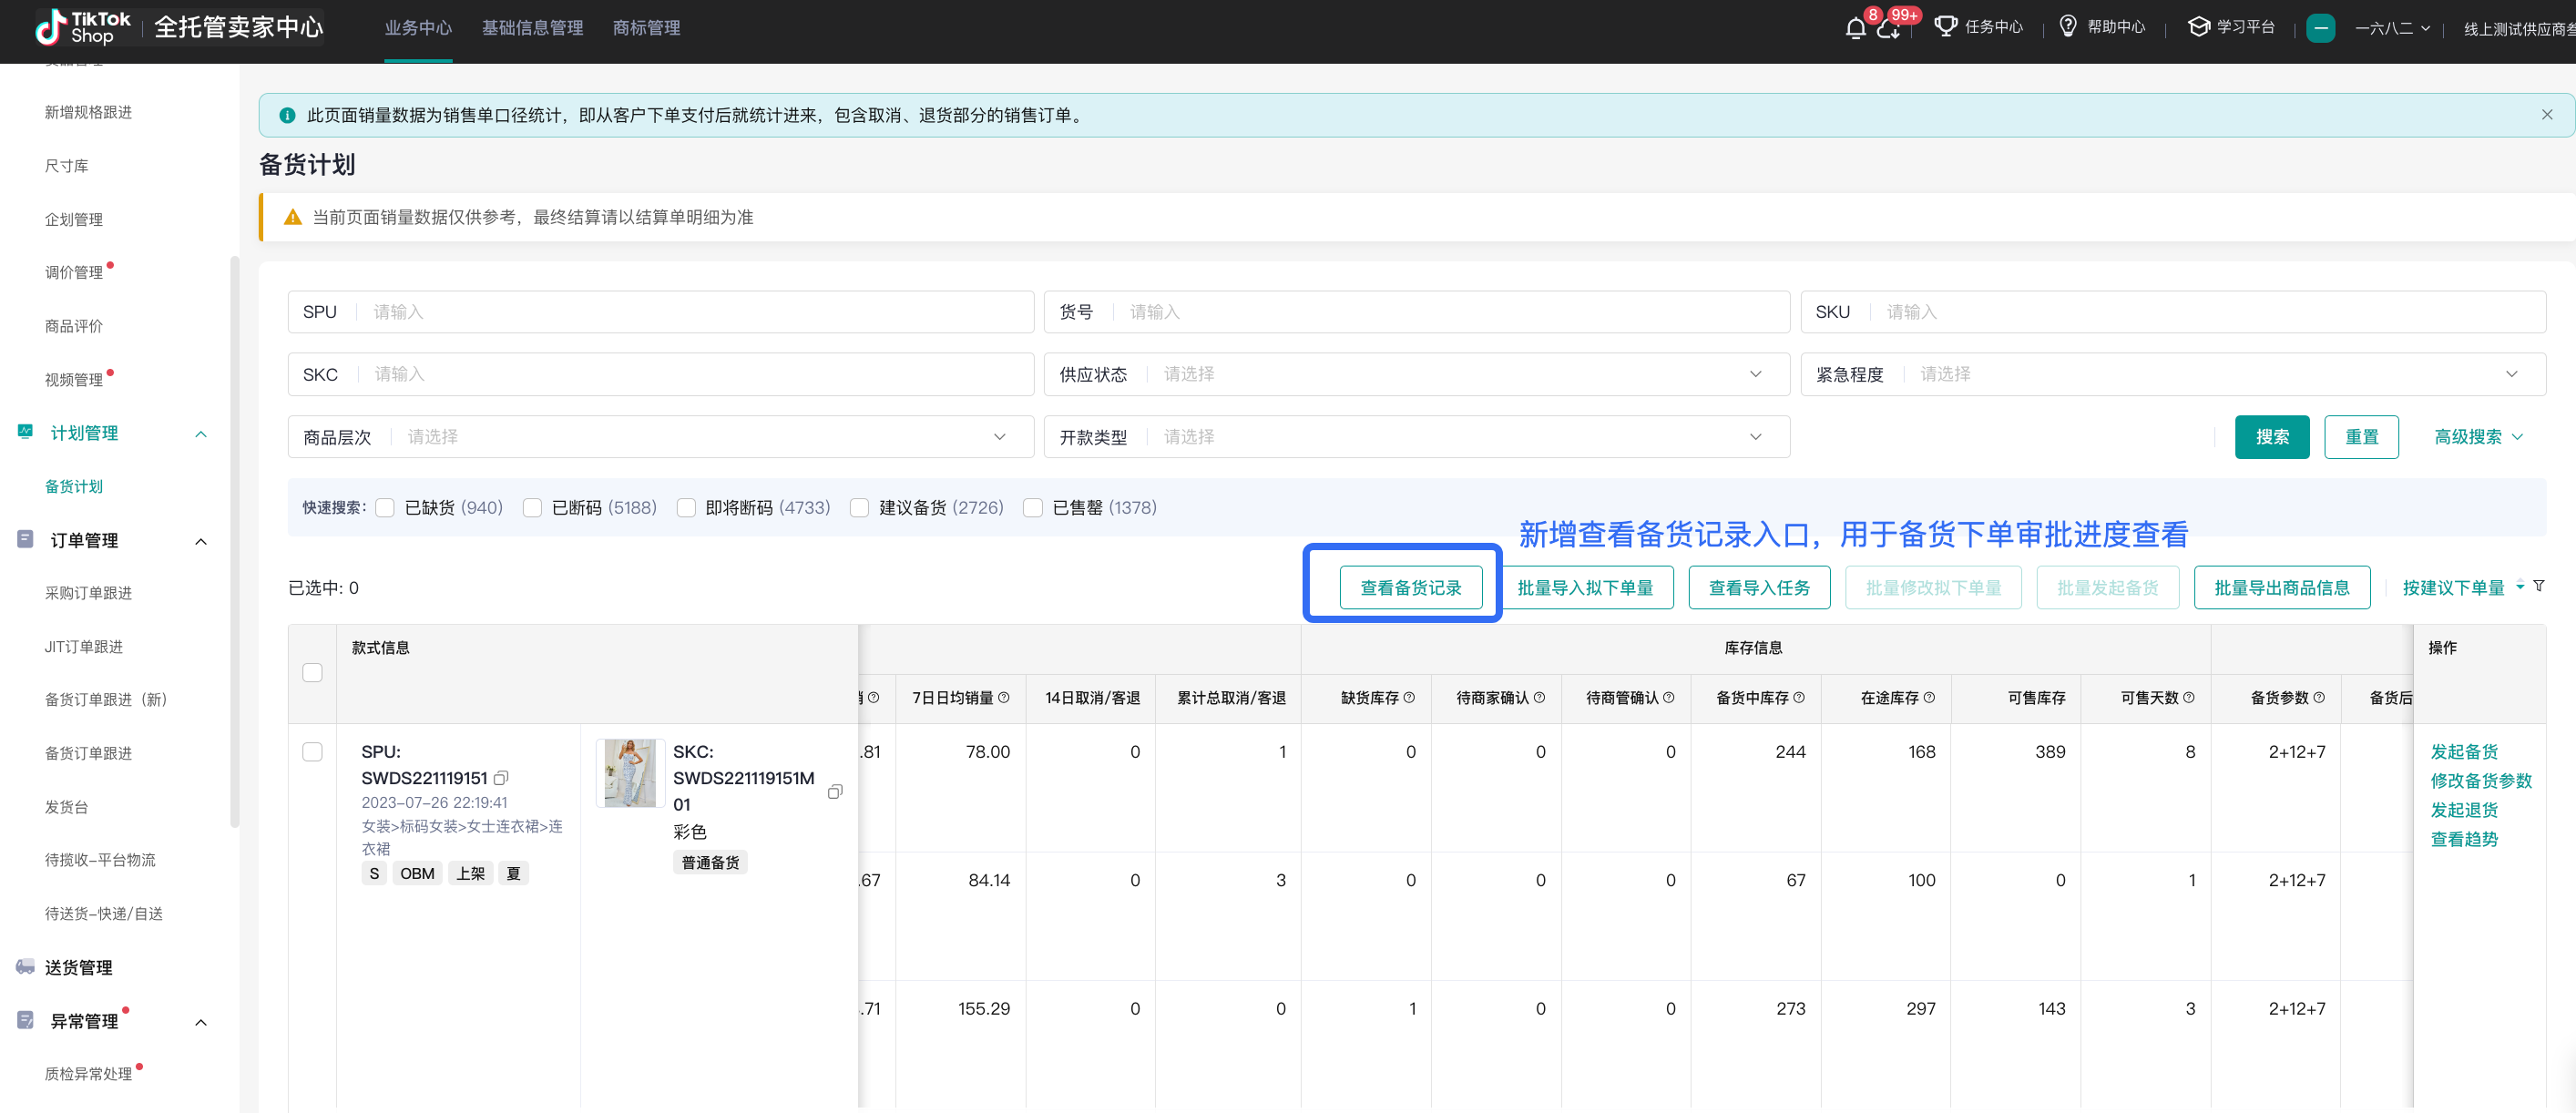Click the 发起备货 action link
The width and height of the screenshot is (2576, 1113).
(x=2464, y=752)
